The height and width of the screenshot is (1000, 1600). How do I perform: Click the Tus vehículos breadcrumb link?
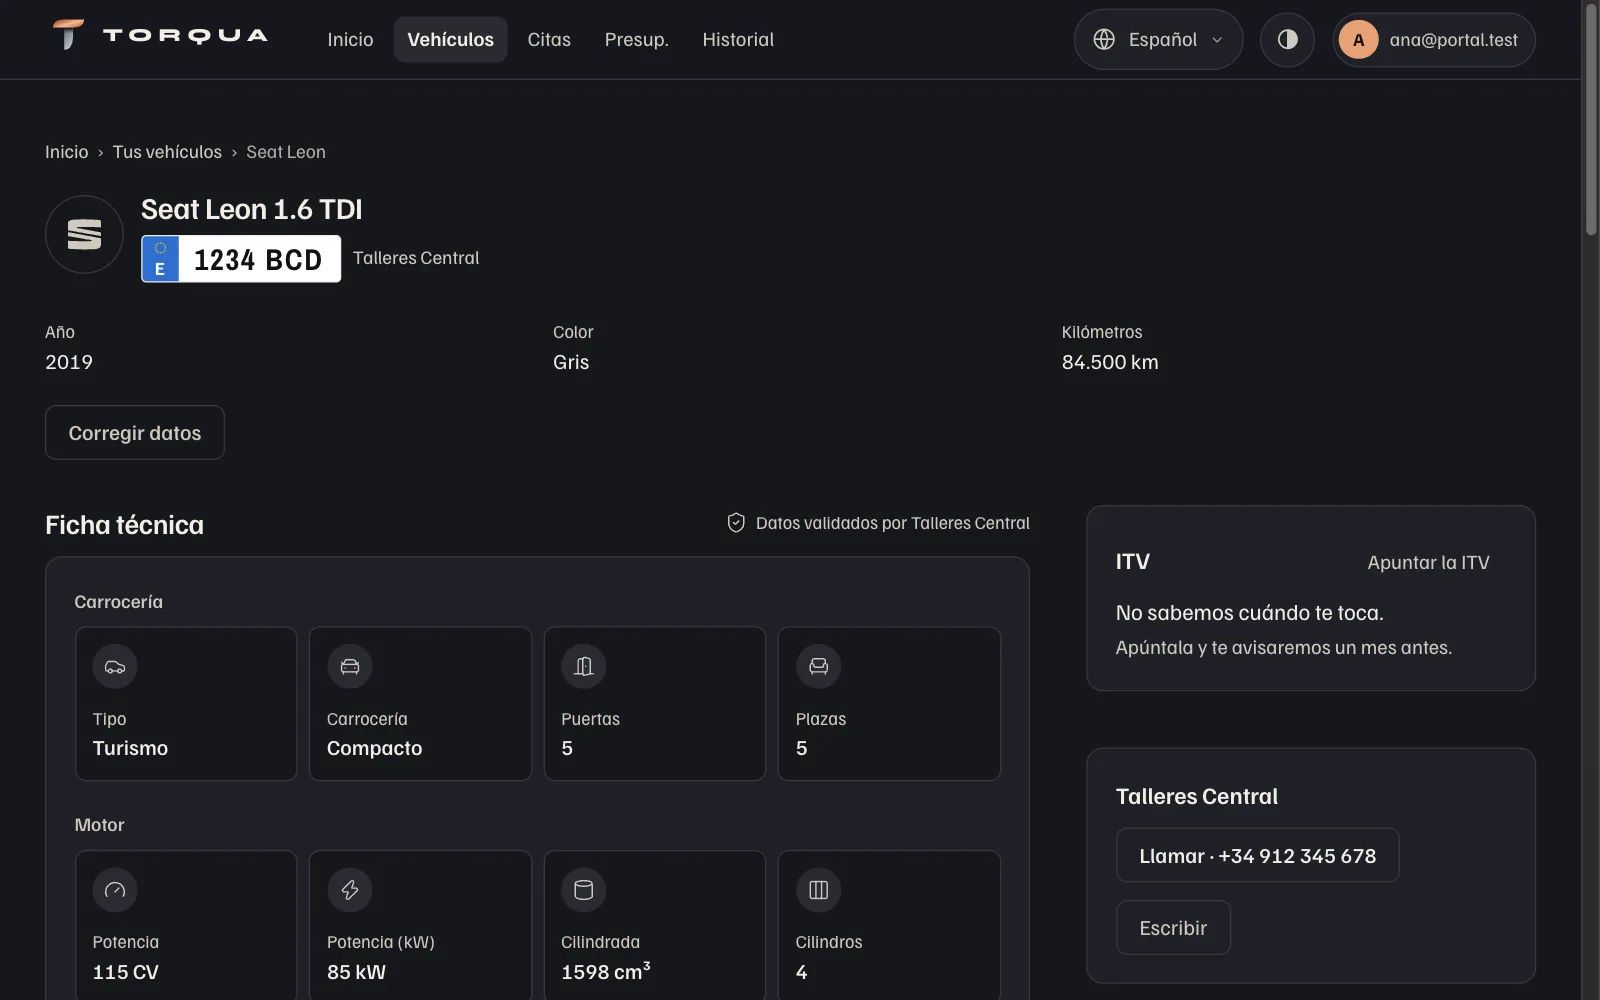(x=167, y=152)
